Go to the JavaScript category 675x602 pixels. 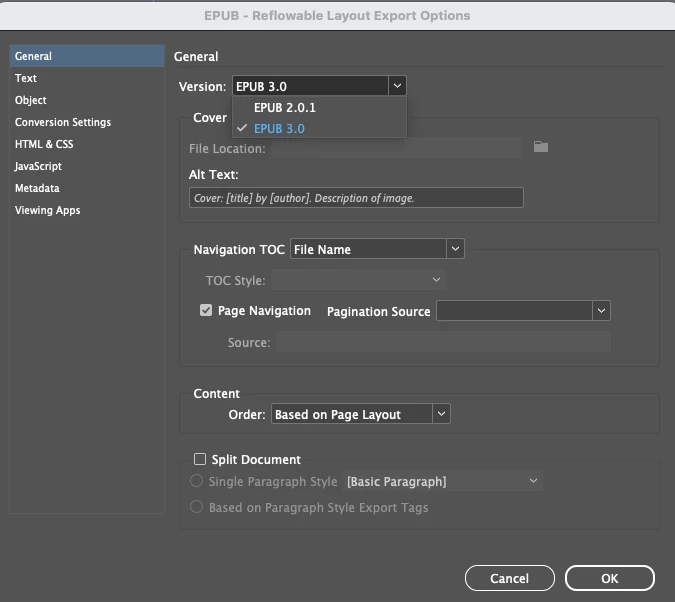pyautogui.click(x=87, y=166)
